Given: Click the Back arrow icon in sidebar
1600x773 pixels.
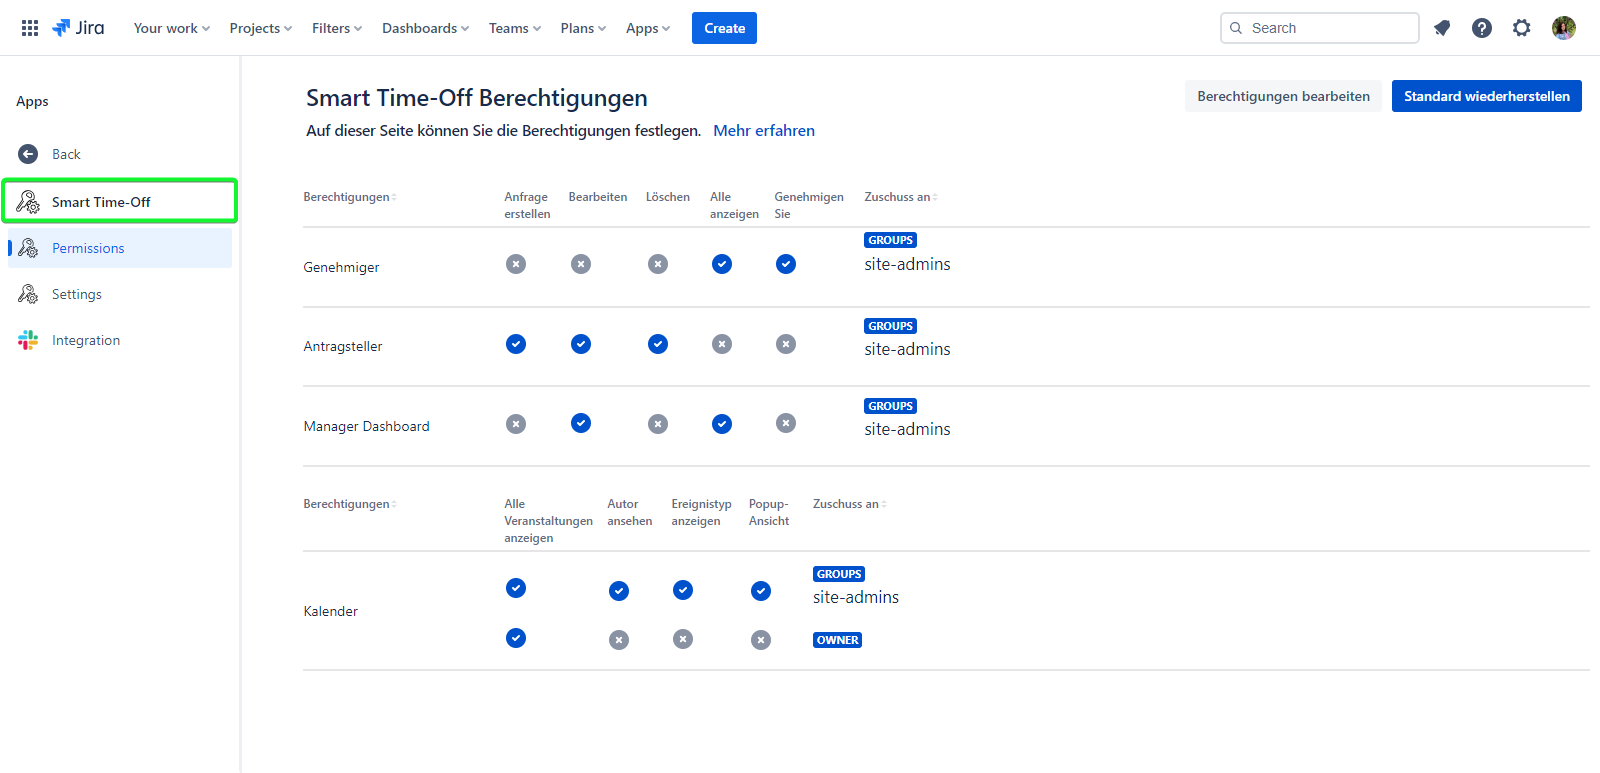Looking at the screenshot, I should click(x=28, y=154).
